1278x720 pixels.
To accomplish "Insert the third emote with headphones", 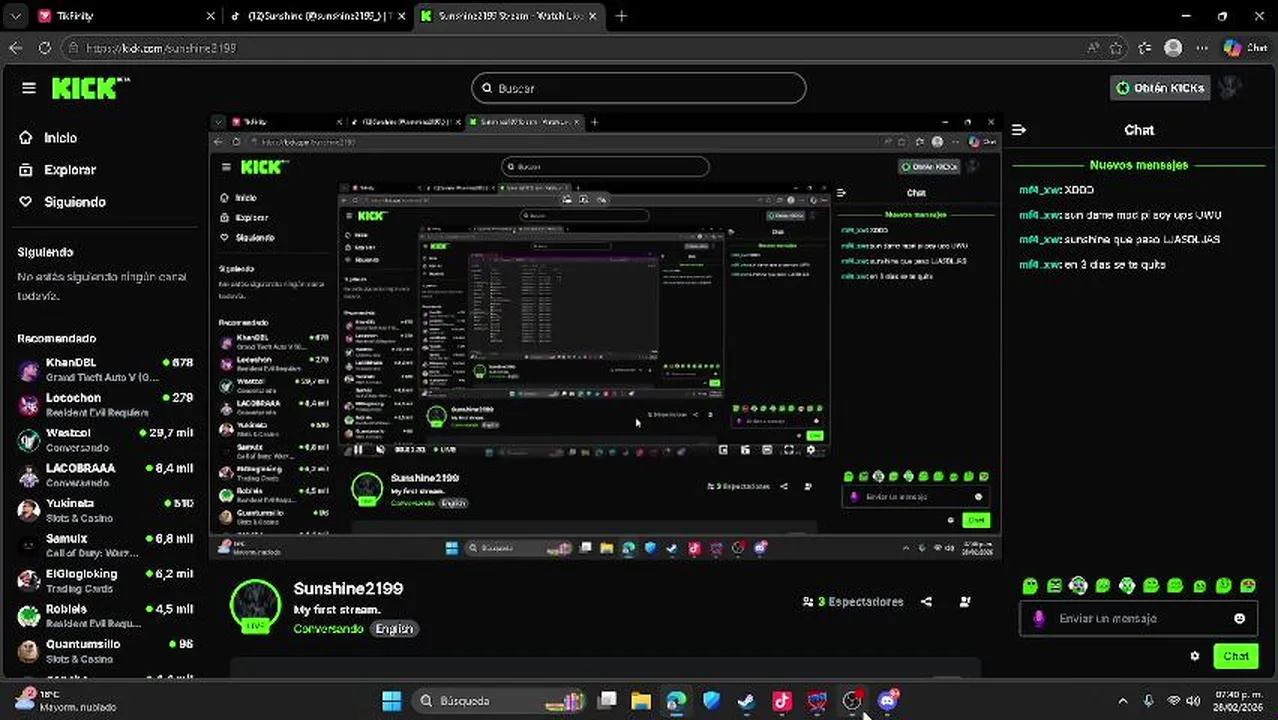I will pyautogui.click(x=1078, y=586).
